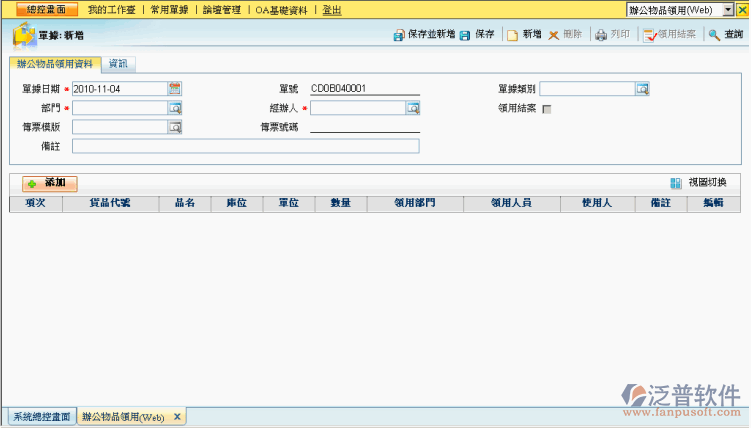751x428 pixels.
Task: Click the 保存 save disk icon
Action: pyautogui.click(x=465, y=35)
